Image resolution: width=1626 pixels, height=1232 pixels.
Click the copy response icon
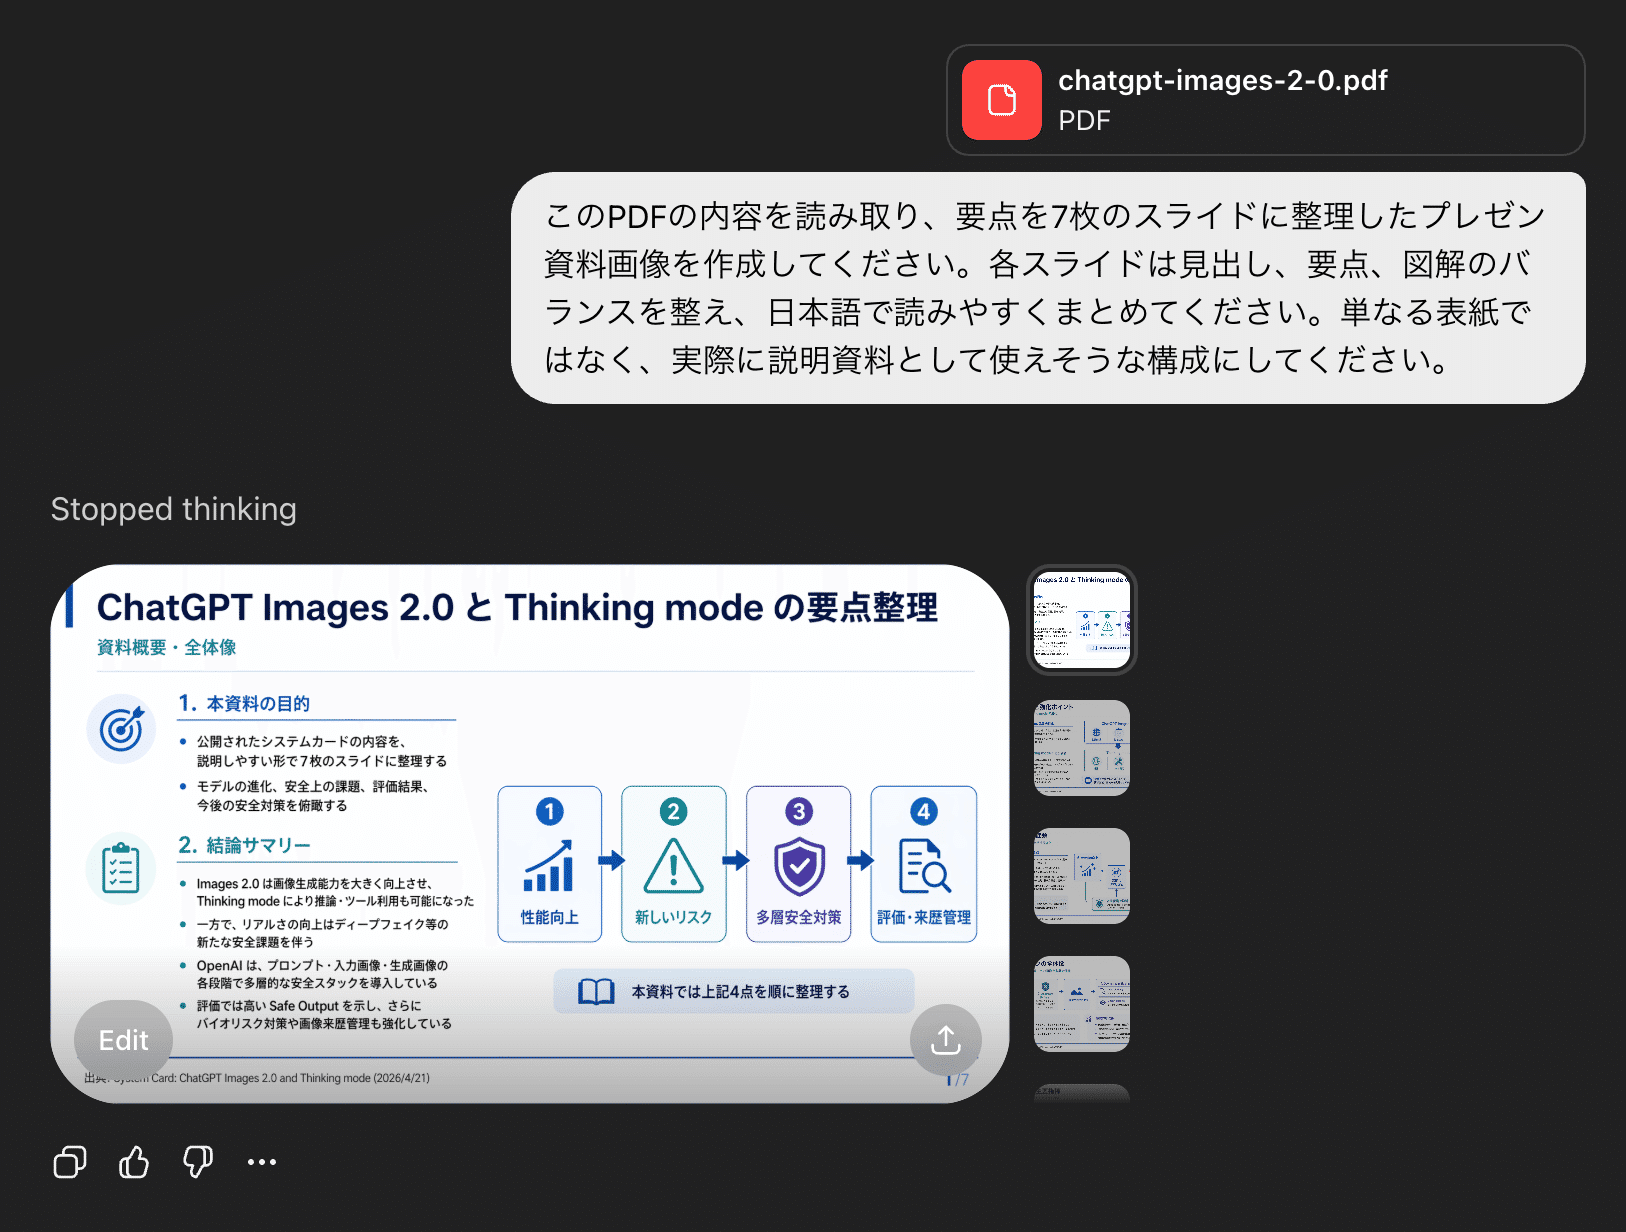tap(70, 1162)
